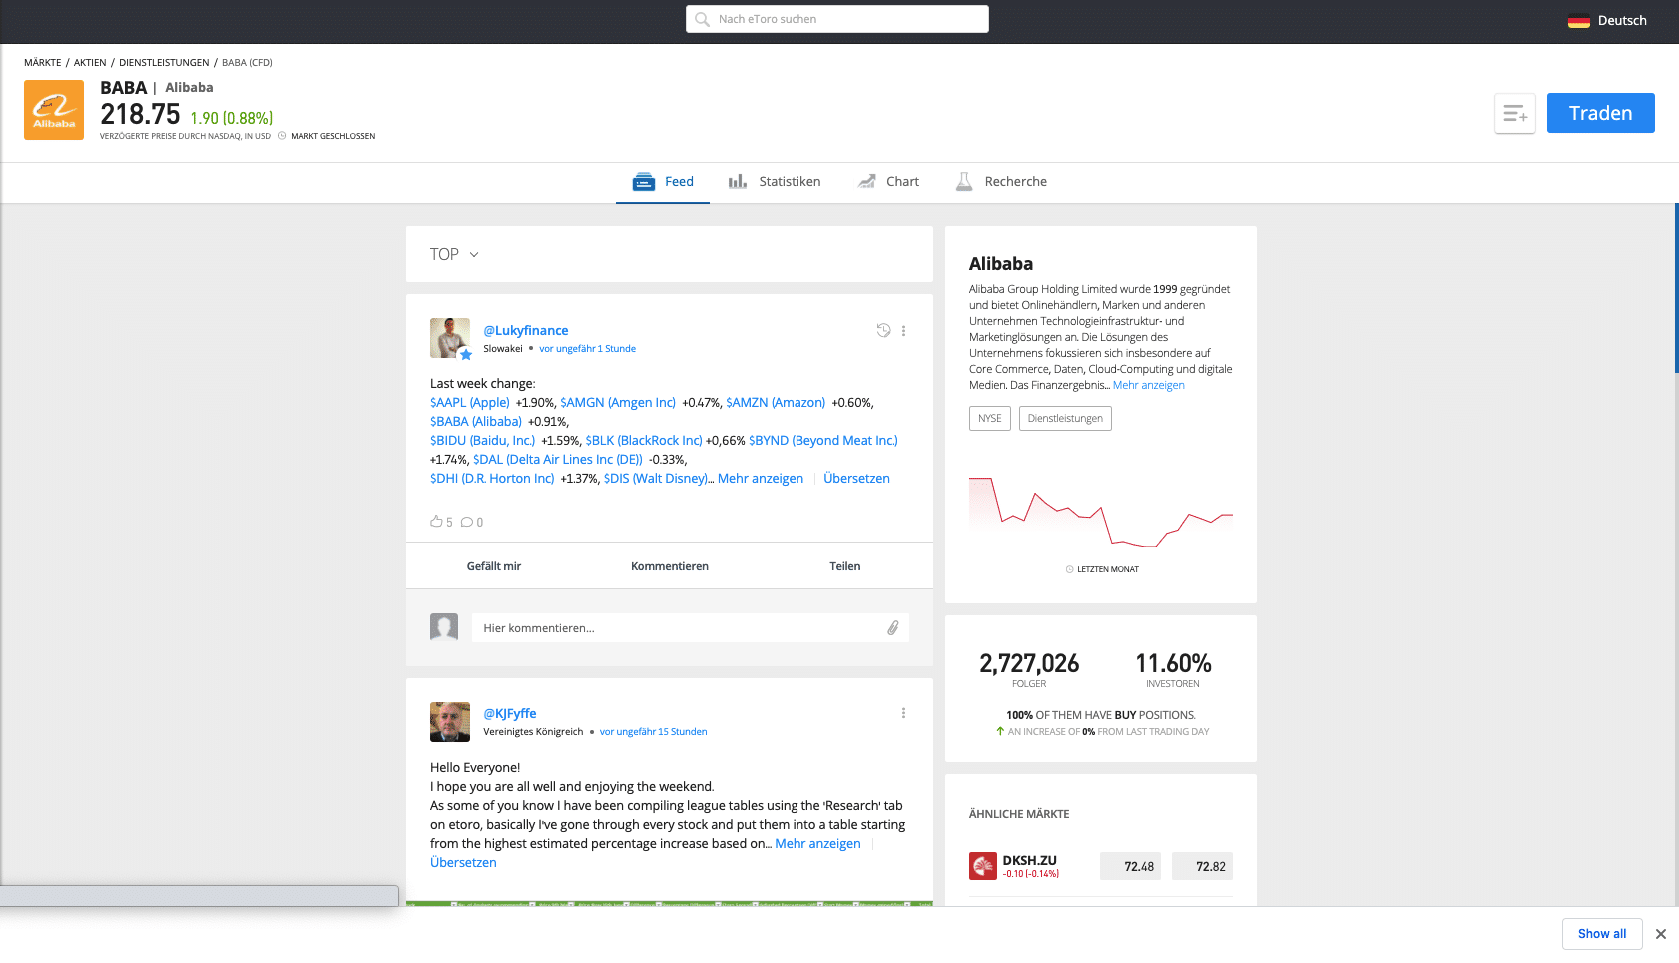Viewport: 1679px width, 963px height.
Task: Click the 'Gefällt mir' button
Action: pos(494,566)
